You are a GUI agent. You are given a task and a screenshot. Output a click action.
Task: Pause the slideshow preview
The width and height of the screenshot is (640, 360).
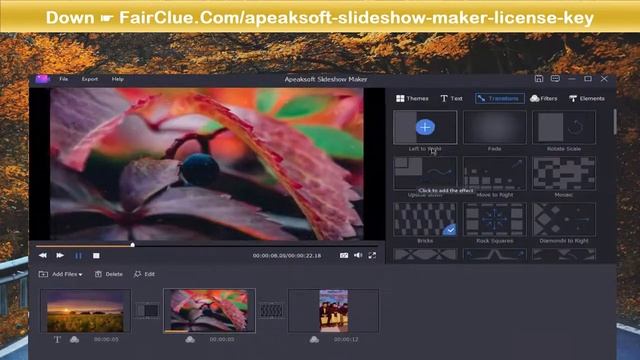coord(78,256)
